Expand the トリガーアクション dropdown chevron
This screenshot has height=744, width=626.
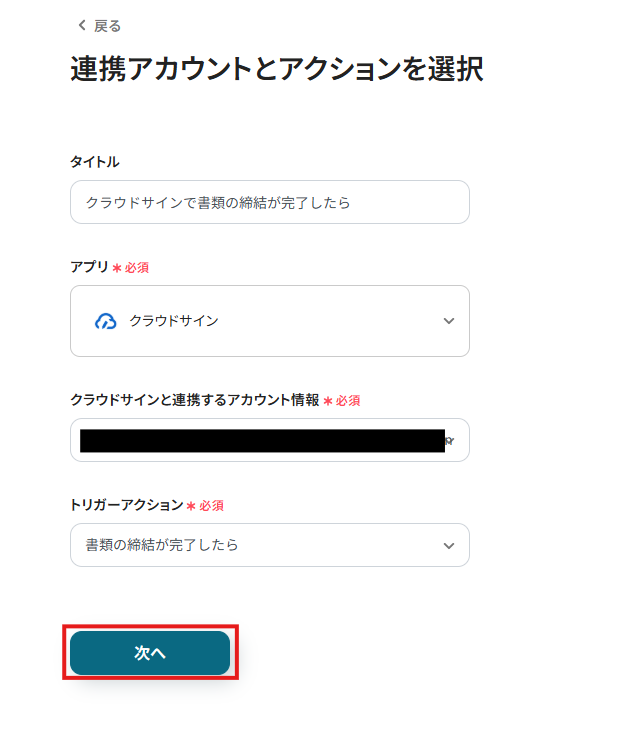pyautogui.click(x=449, y=545)
